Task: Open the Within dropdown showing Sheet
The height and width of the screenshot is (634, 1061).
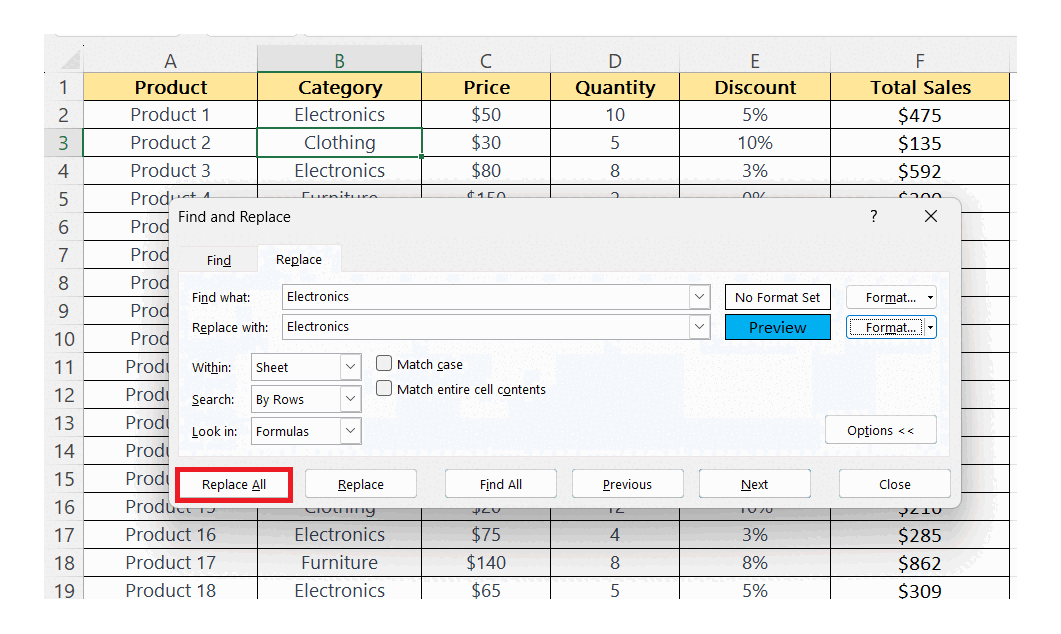Action: click(x=350, y=367)
